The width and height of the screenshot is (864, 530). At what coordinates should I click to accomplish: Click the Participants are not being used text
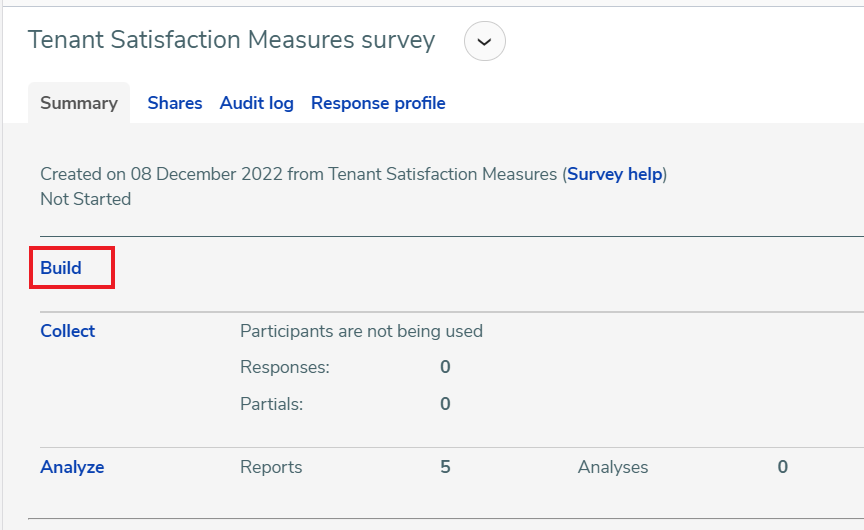coord(361,331)
